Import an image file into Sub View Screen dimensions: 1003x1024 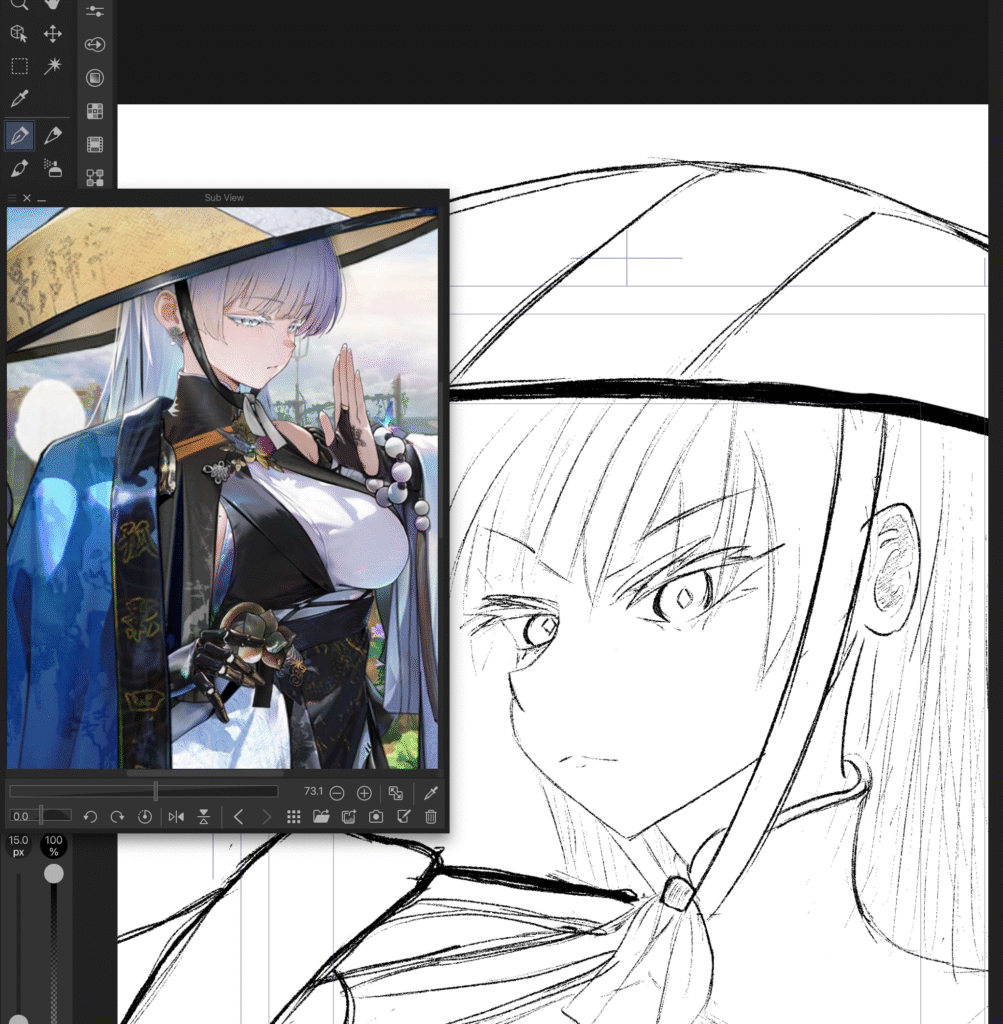tap(321, 817)
